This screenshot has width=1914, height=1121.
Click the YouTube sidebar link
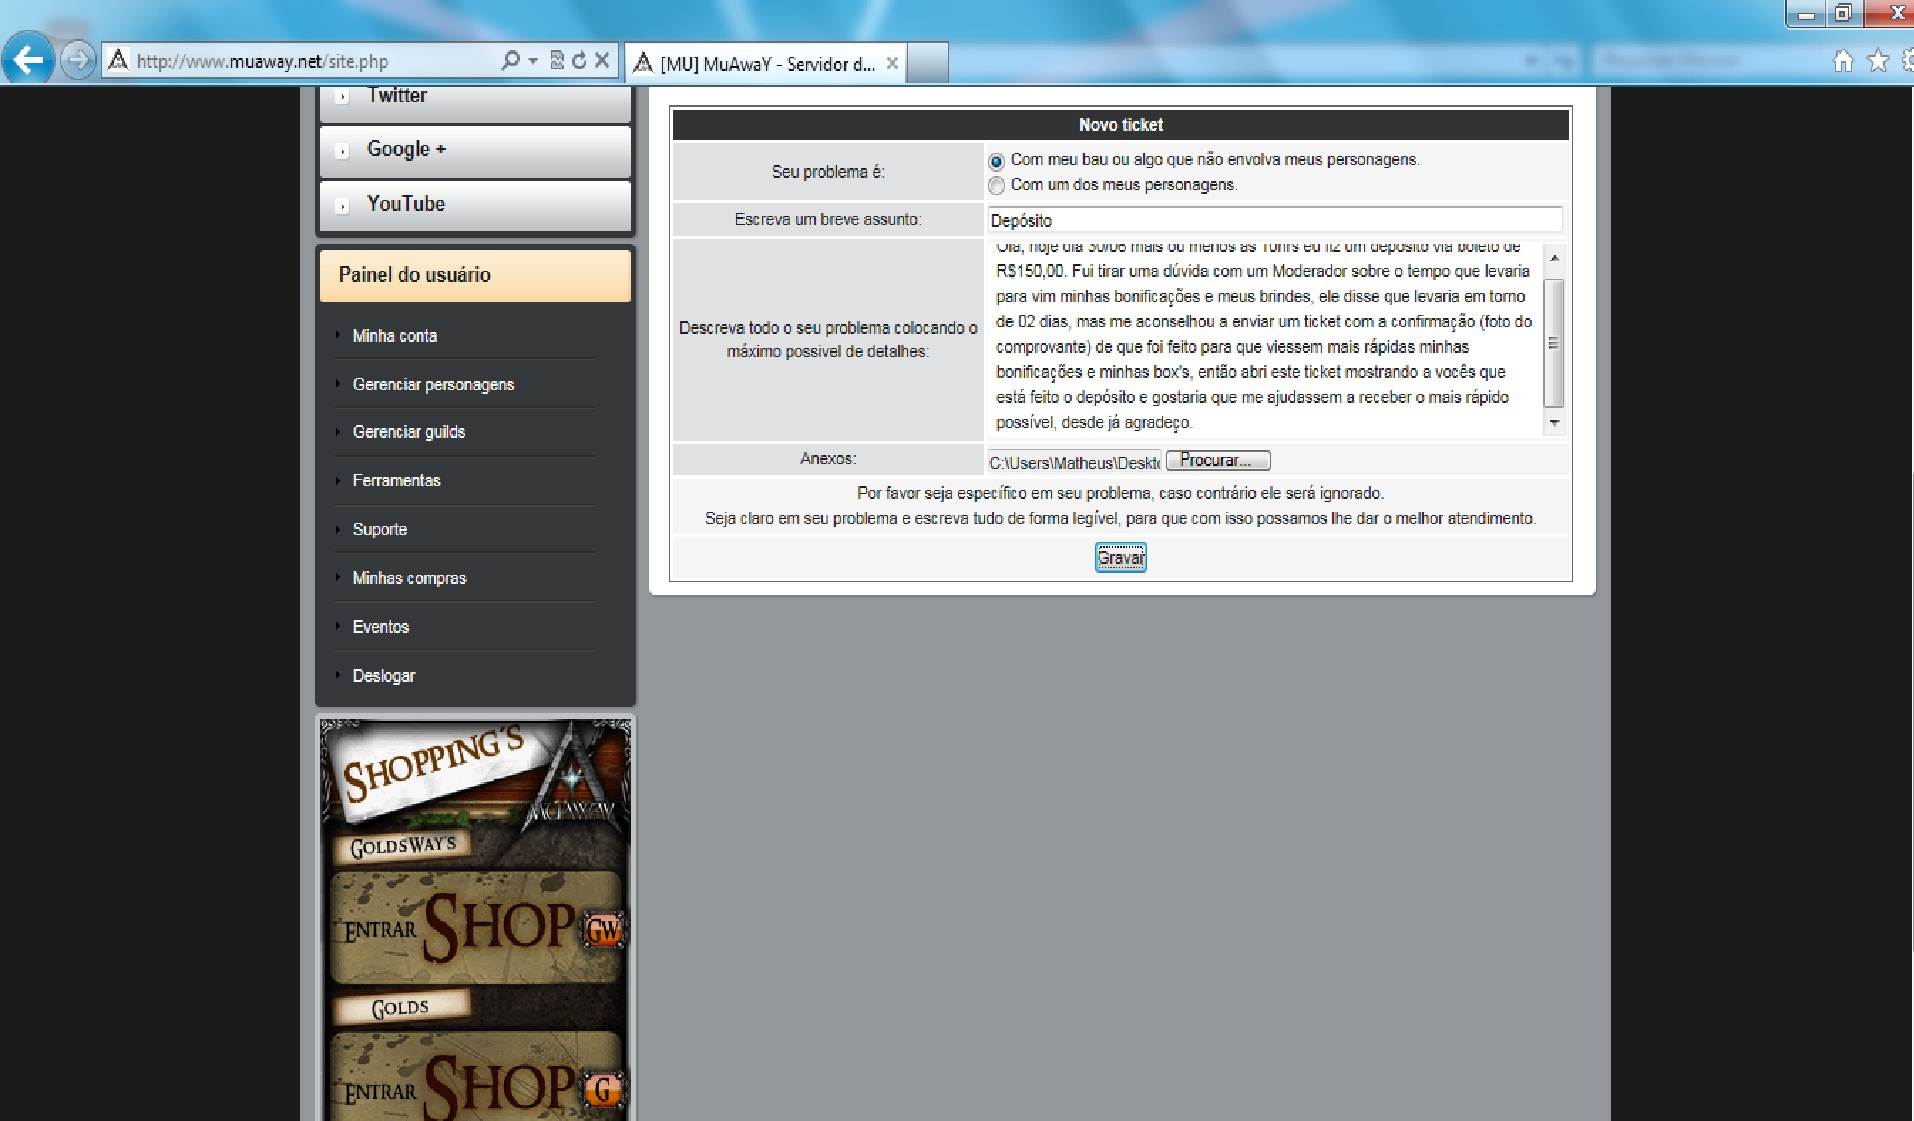405,204
